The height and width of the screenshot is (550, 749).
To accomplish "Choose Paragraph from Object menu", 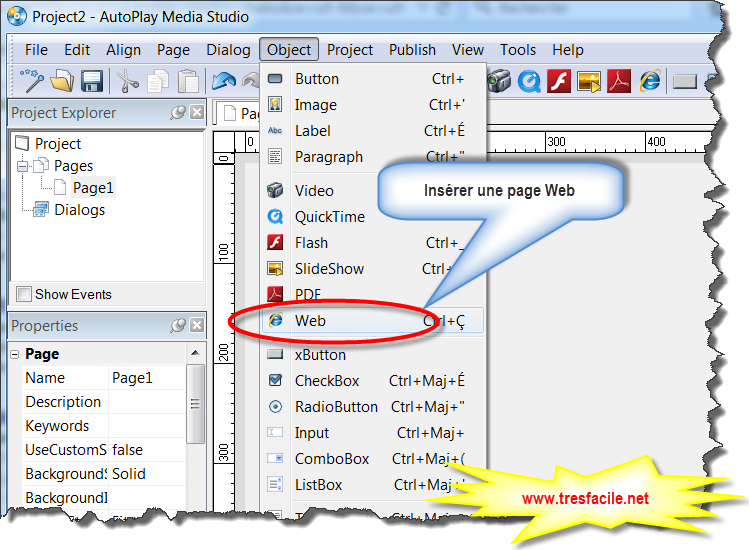I will [x=373, y=157].
